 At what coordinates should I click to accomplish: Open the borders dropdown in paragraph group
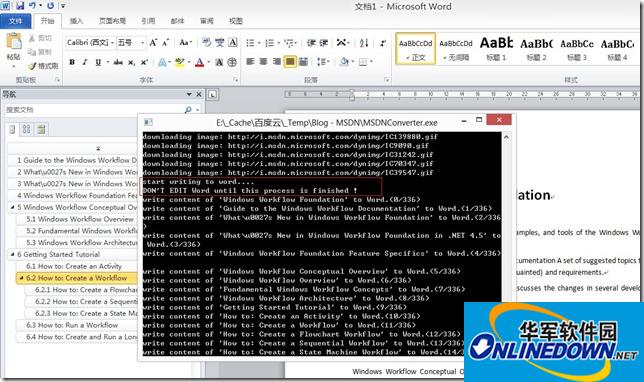pos(370,62)
